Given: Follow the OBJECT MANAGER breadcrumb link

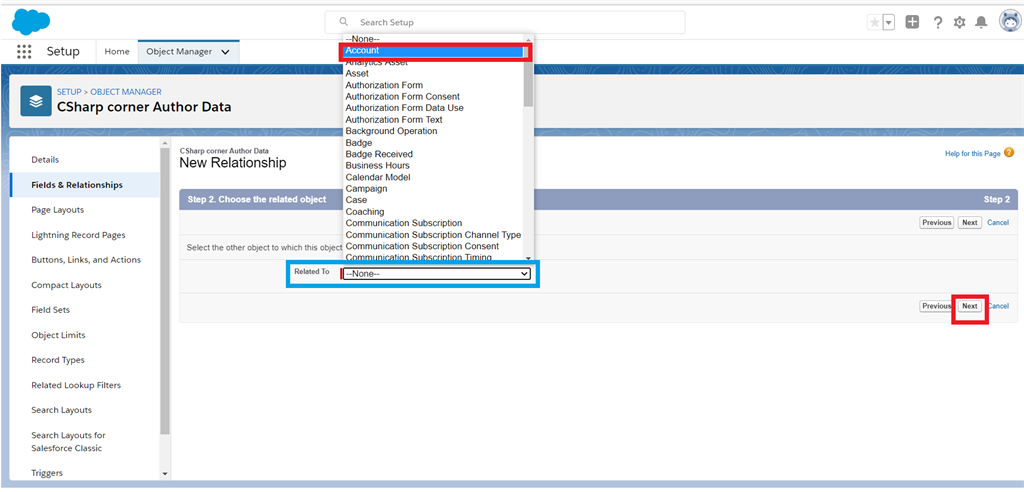Looking at the screenshot, I should pos(126,92).
